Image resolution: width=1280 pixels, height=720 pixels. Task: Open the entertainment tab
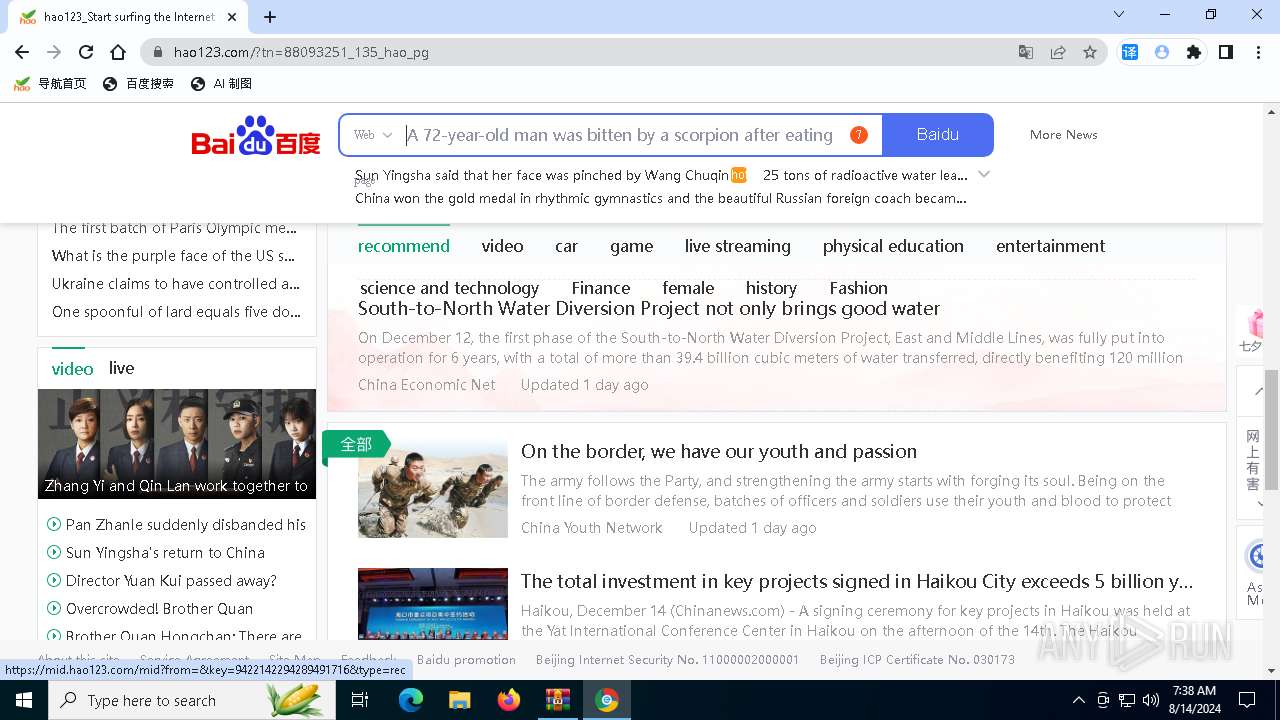point(1050,246)
